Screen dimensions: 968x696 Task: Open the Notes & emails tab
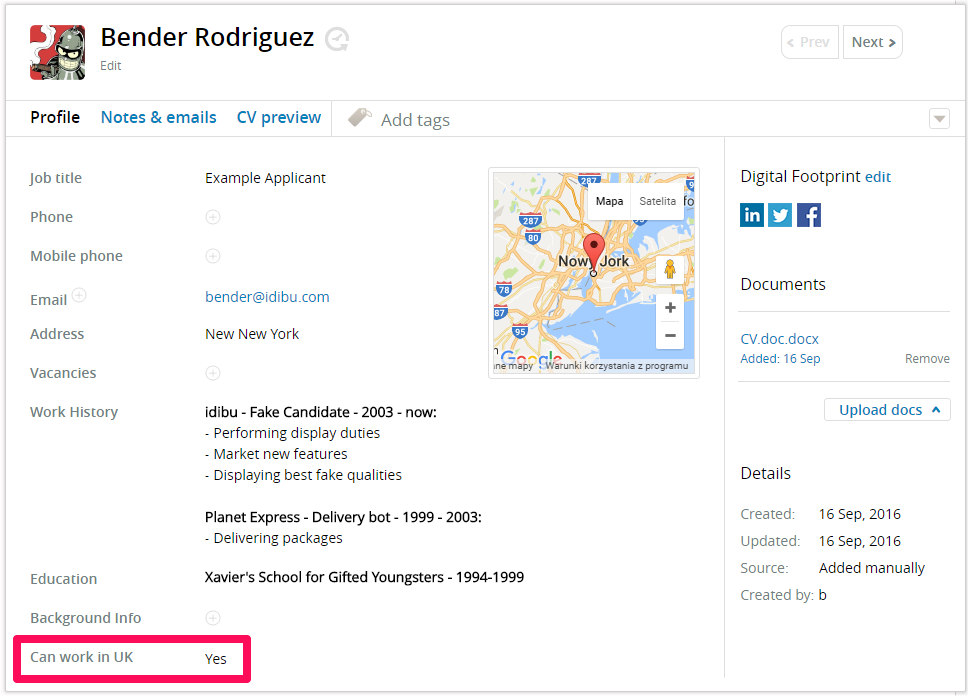[x=159, y=117]
